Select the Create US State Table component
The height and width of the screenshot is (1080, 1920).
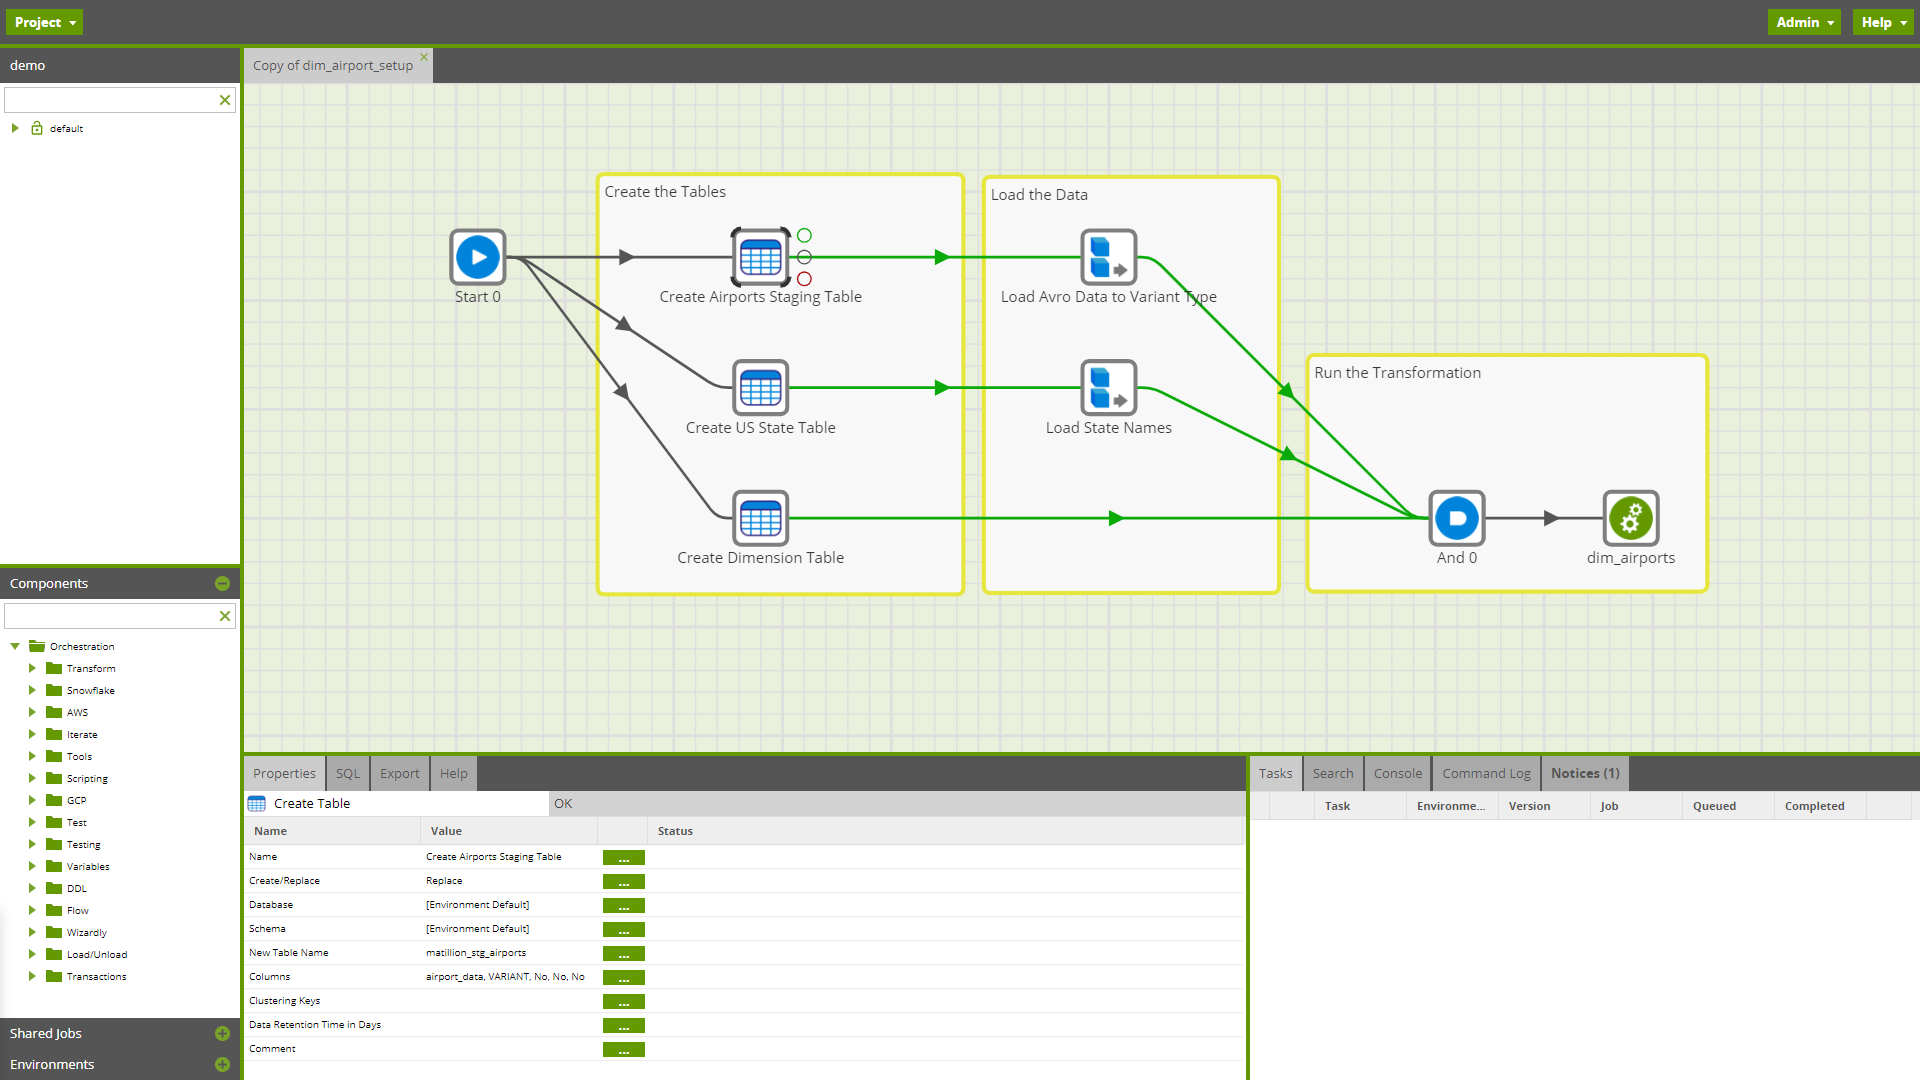click(760, 388)
